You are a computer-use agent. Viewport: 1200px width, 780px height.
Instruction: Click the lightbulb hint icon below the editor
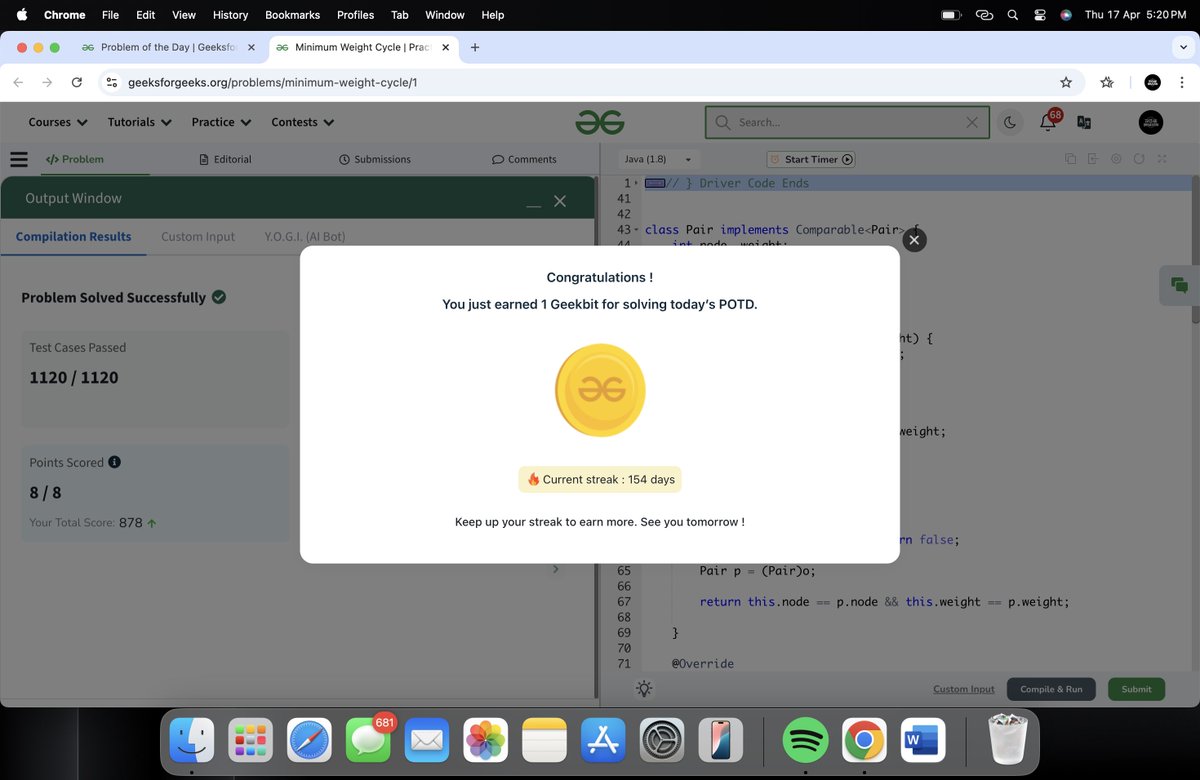pyautogui.click(x=644, y=689)
